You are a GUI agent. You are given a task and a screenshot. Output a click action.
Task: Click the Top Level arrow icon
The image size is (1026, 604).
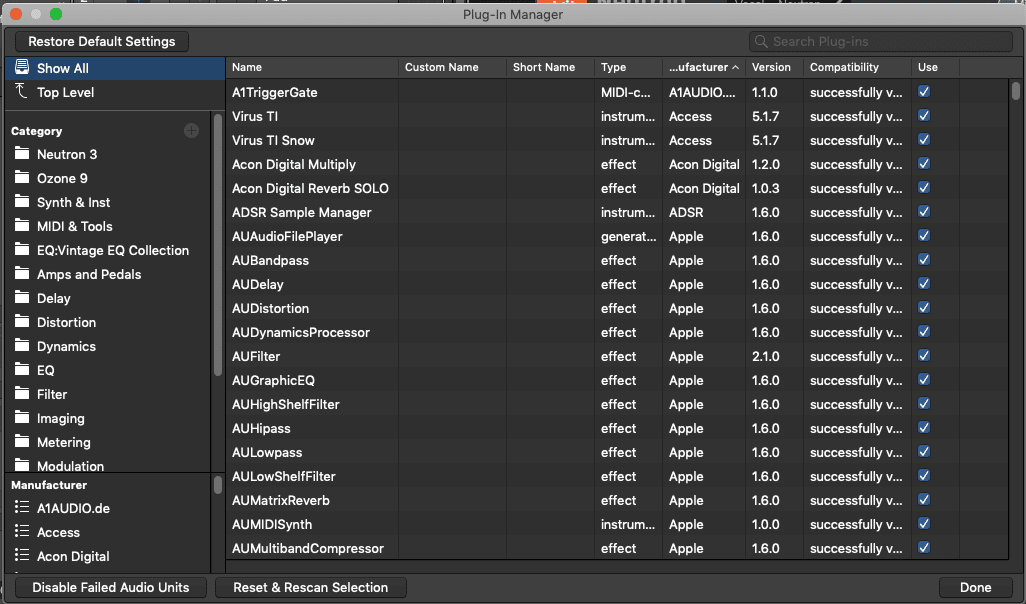tap(22, 92)
